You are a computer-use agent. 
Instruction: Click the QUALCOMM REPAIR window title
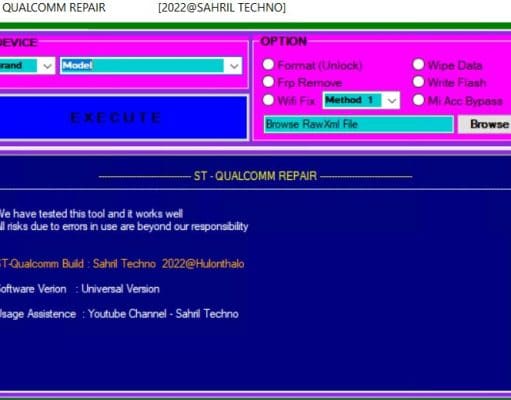coord(54,7)
